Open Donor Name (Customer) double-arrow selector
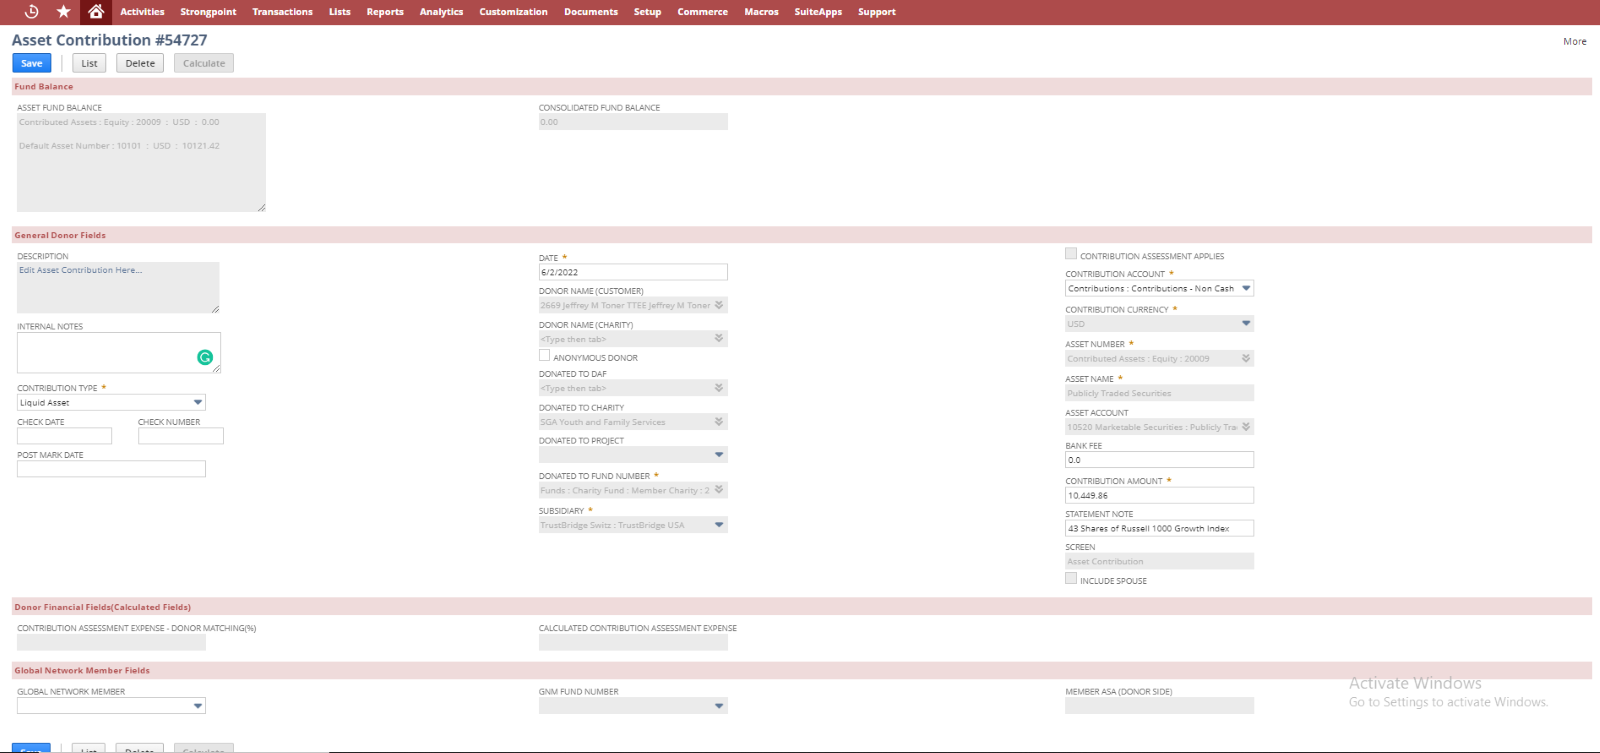The image size is (1600, 753). tap(719, 305)
